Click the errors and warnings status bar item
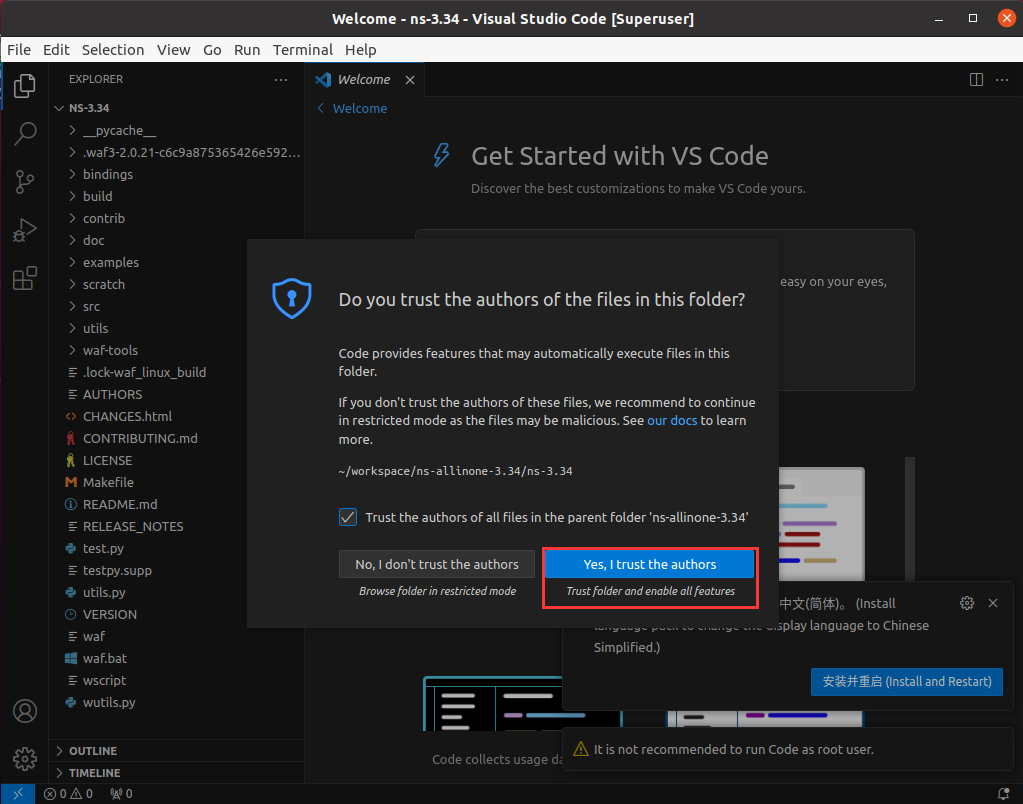This screenshot has height=804, width=1023. (69, 792)
